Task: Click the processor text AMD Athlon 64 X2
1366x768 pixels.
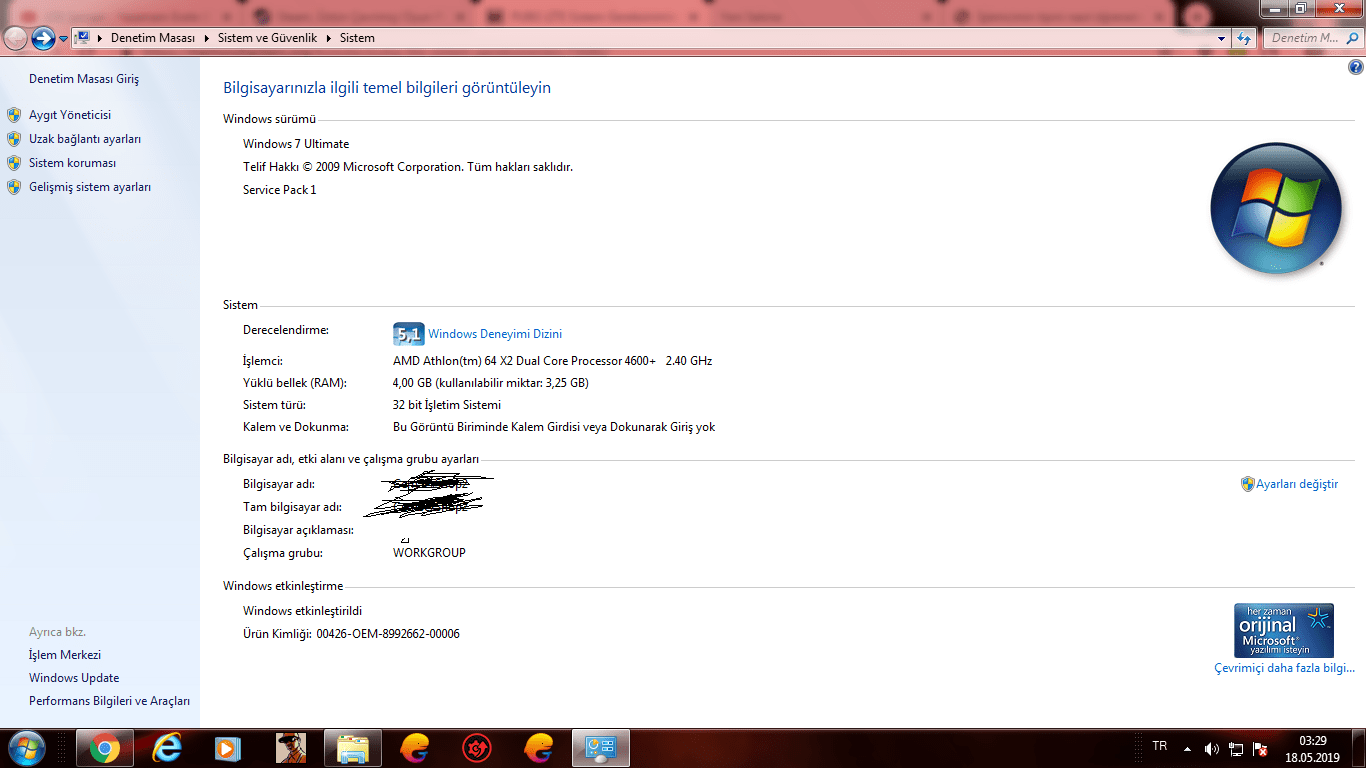Action: click(x=552, y=361)
